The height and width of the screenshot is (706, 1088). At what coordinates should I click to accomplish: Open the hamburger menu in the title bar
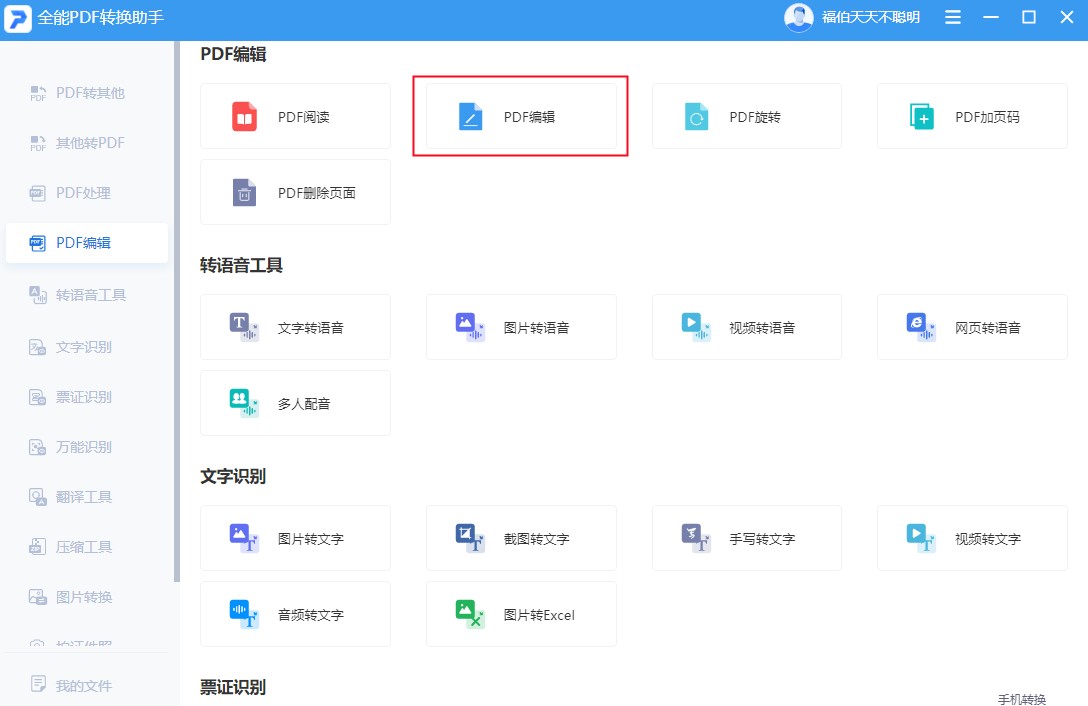pyautogui.click(x=951, y=17)
